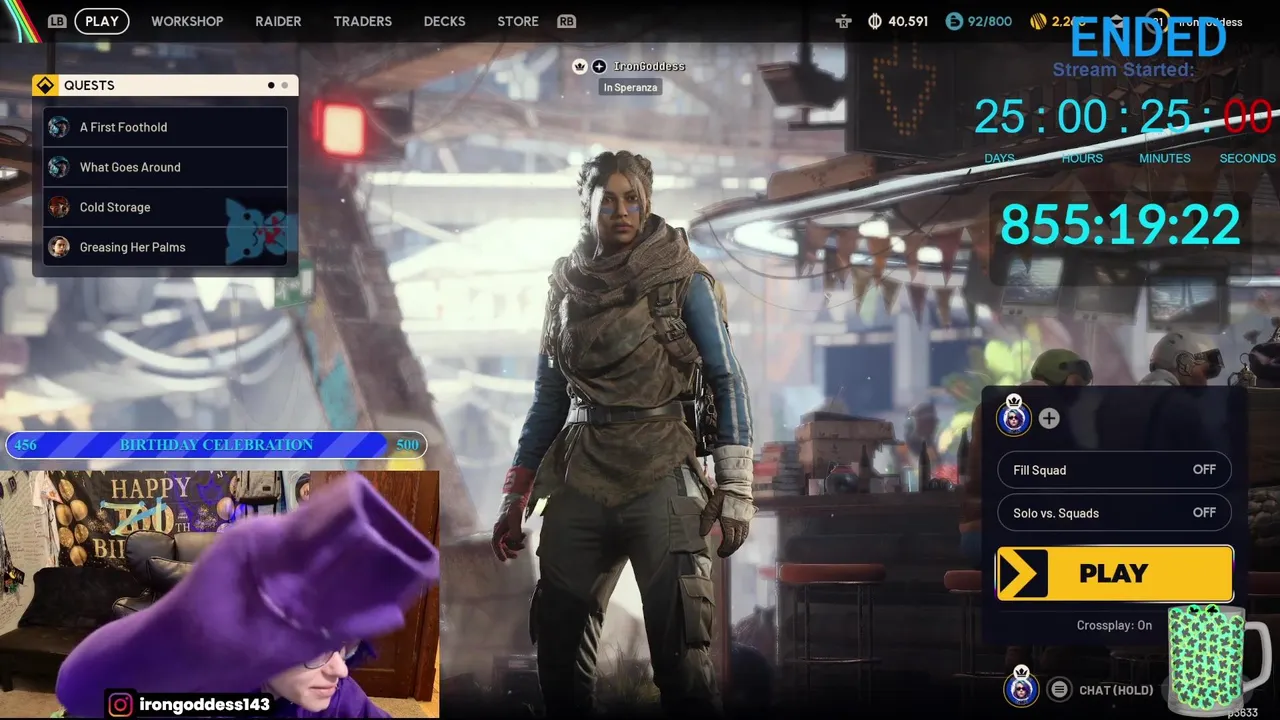Click the player avatar beside the chat icon
The image size is (1280, 720).
1021,686
